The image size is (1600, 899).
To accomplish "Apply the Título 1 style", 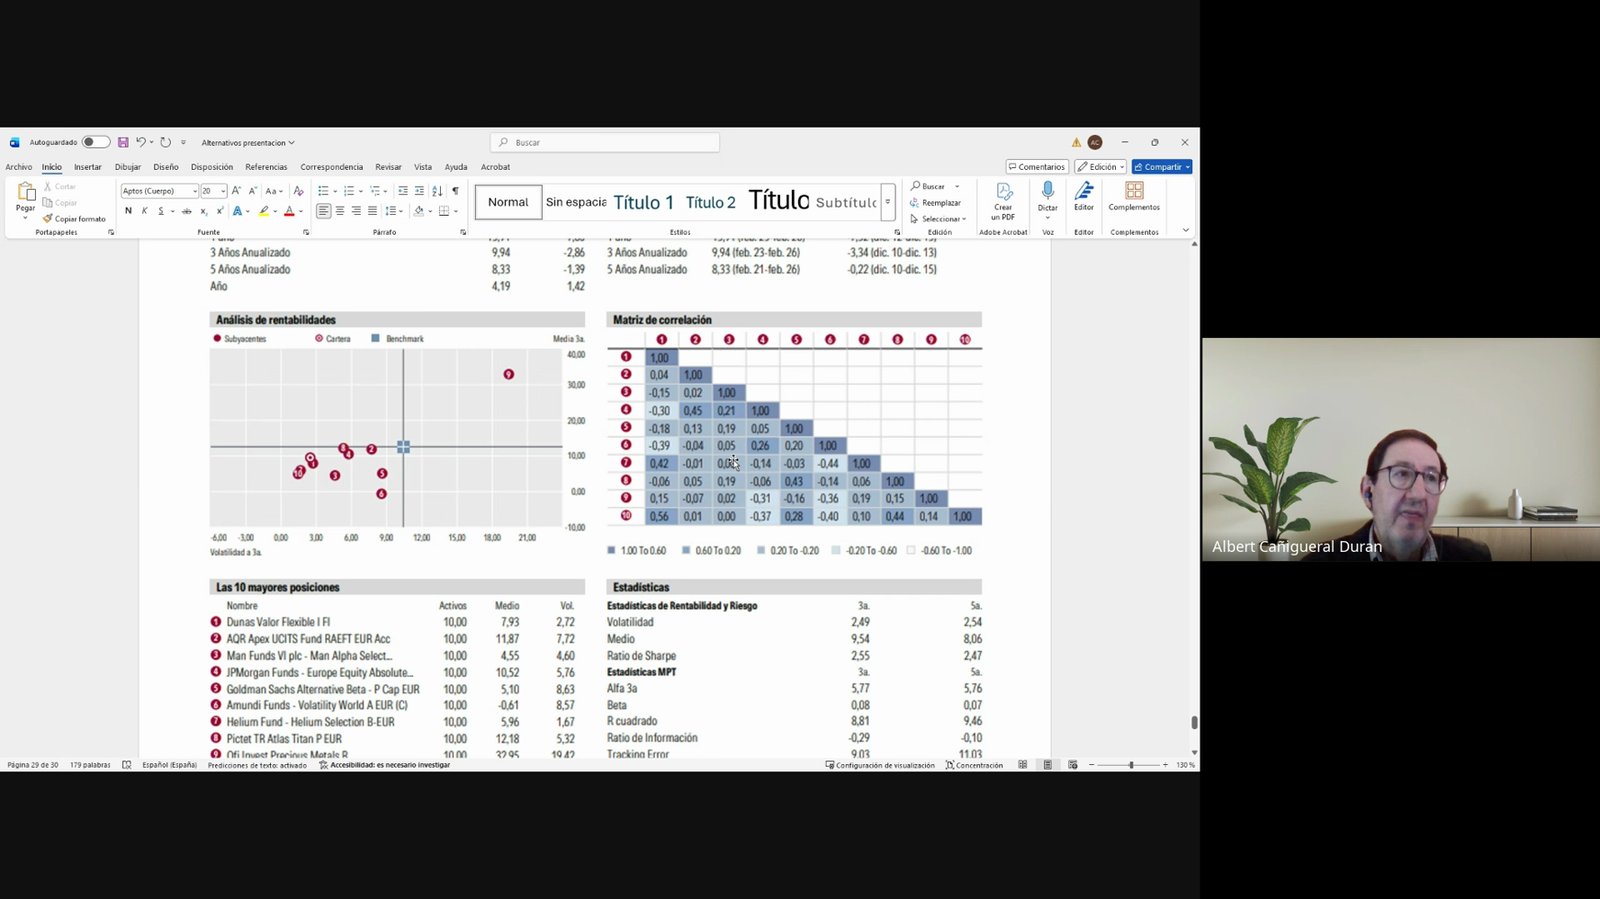I will [644, 202].
